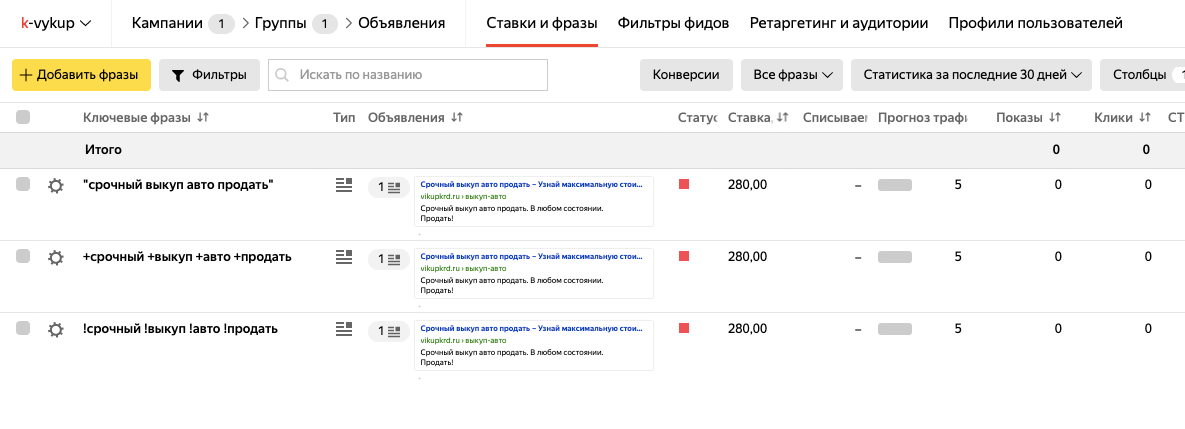Click the type icon in the first phrase row
The width and height of the screenshot is (1185, 429).
tap(344, 185)
